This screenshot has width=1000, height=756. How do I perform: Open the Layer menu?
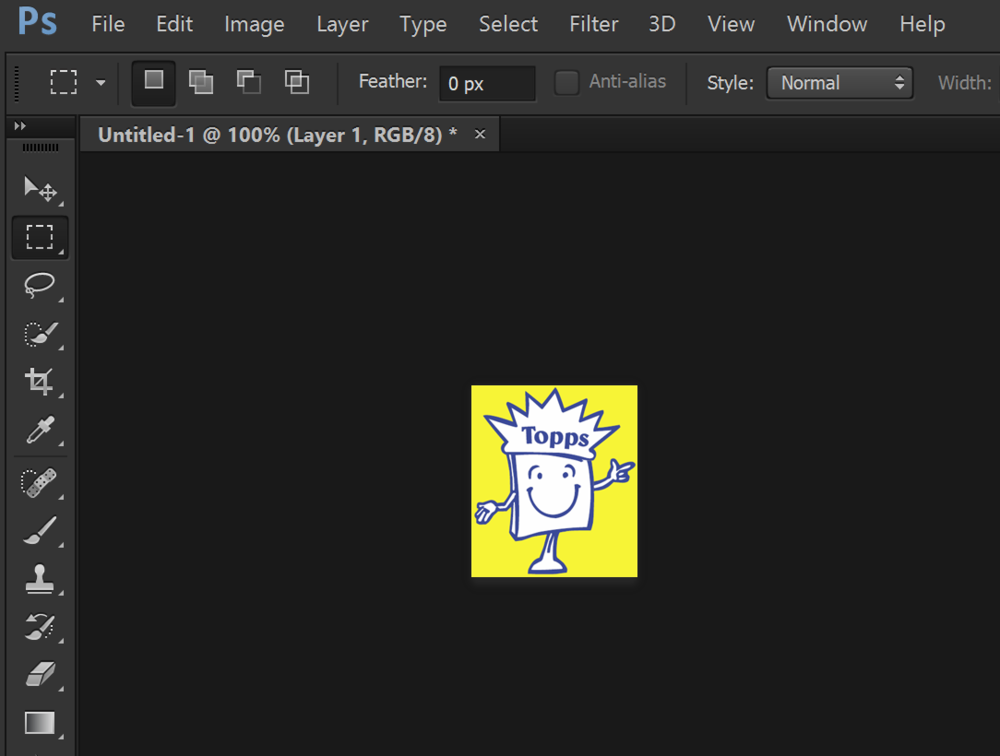[342, 24]
